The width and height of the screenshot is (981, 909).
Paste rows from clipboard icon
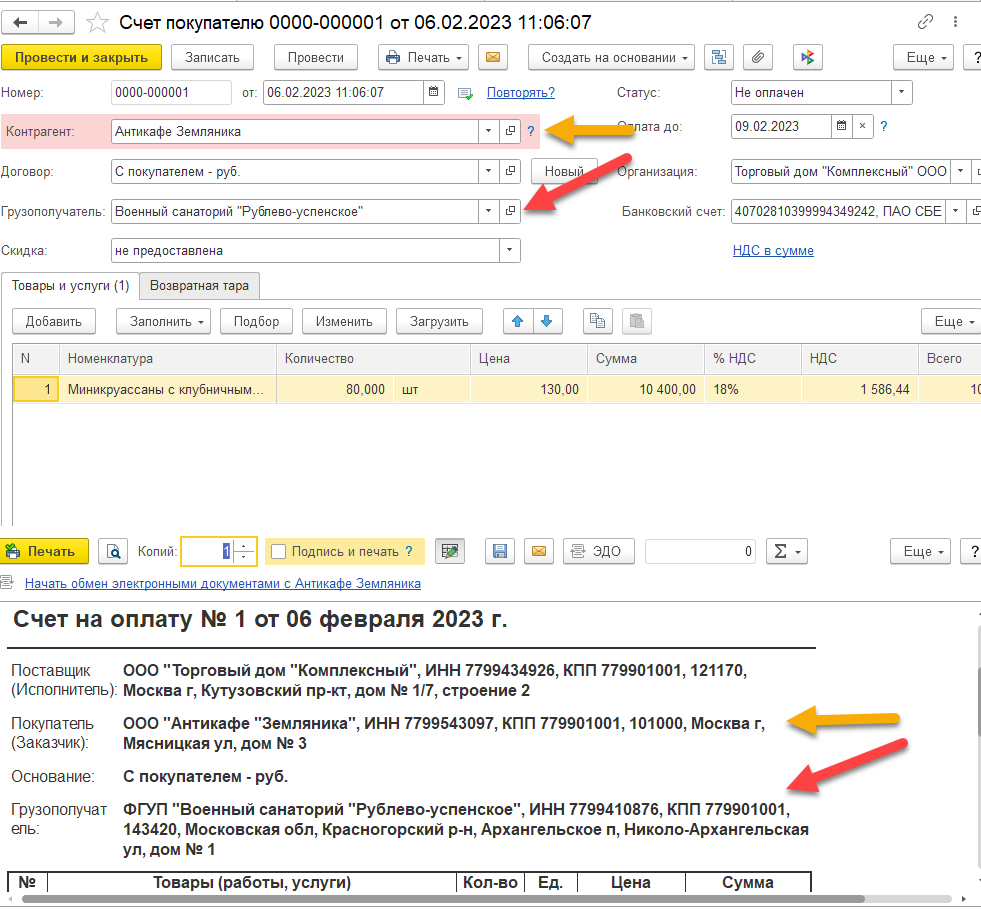pyautogui.click(x=637, y=322)
